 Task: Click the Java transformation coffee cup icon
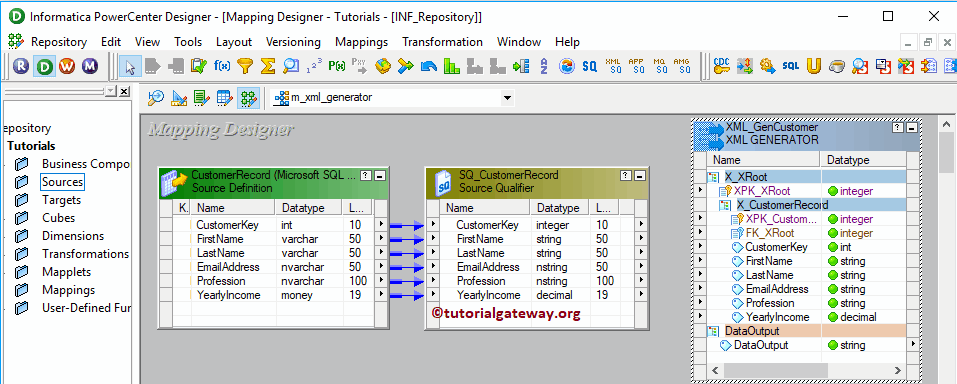pyautogui.click(x=836, y=66)
